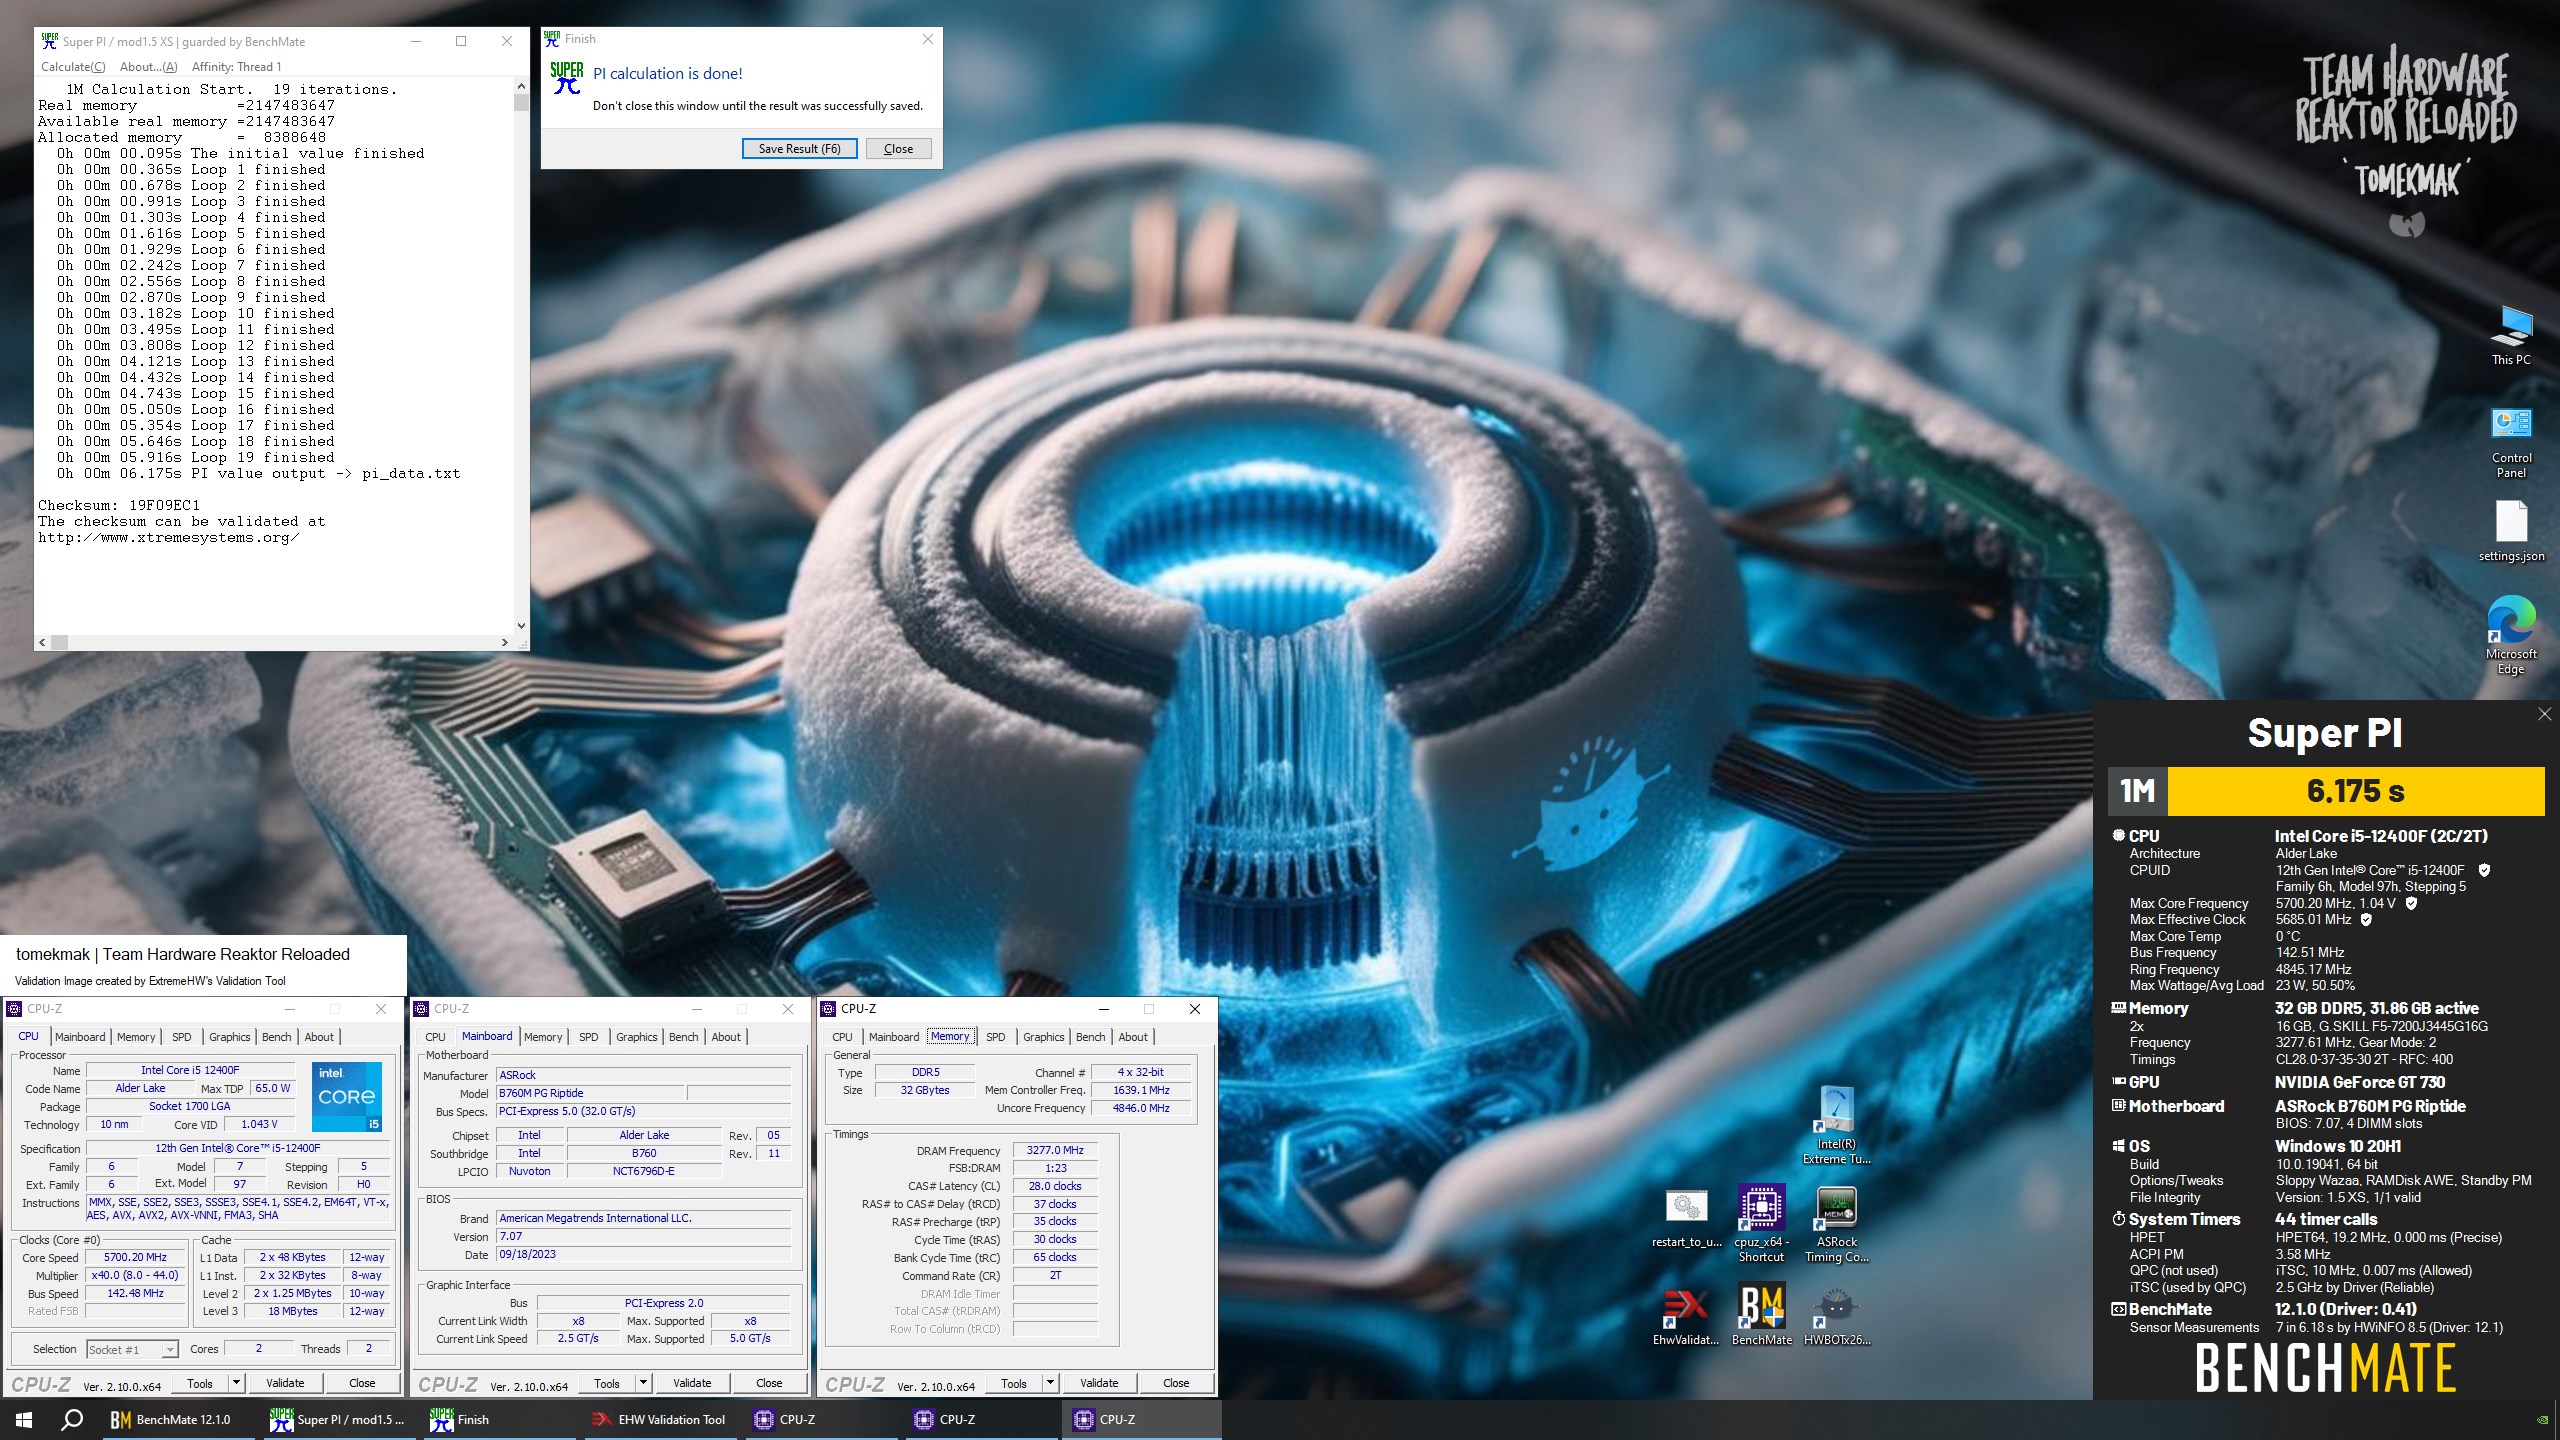Switch to Mainboard tab in first CPU-Z

pyautogui.click(x=80, y=1037)
